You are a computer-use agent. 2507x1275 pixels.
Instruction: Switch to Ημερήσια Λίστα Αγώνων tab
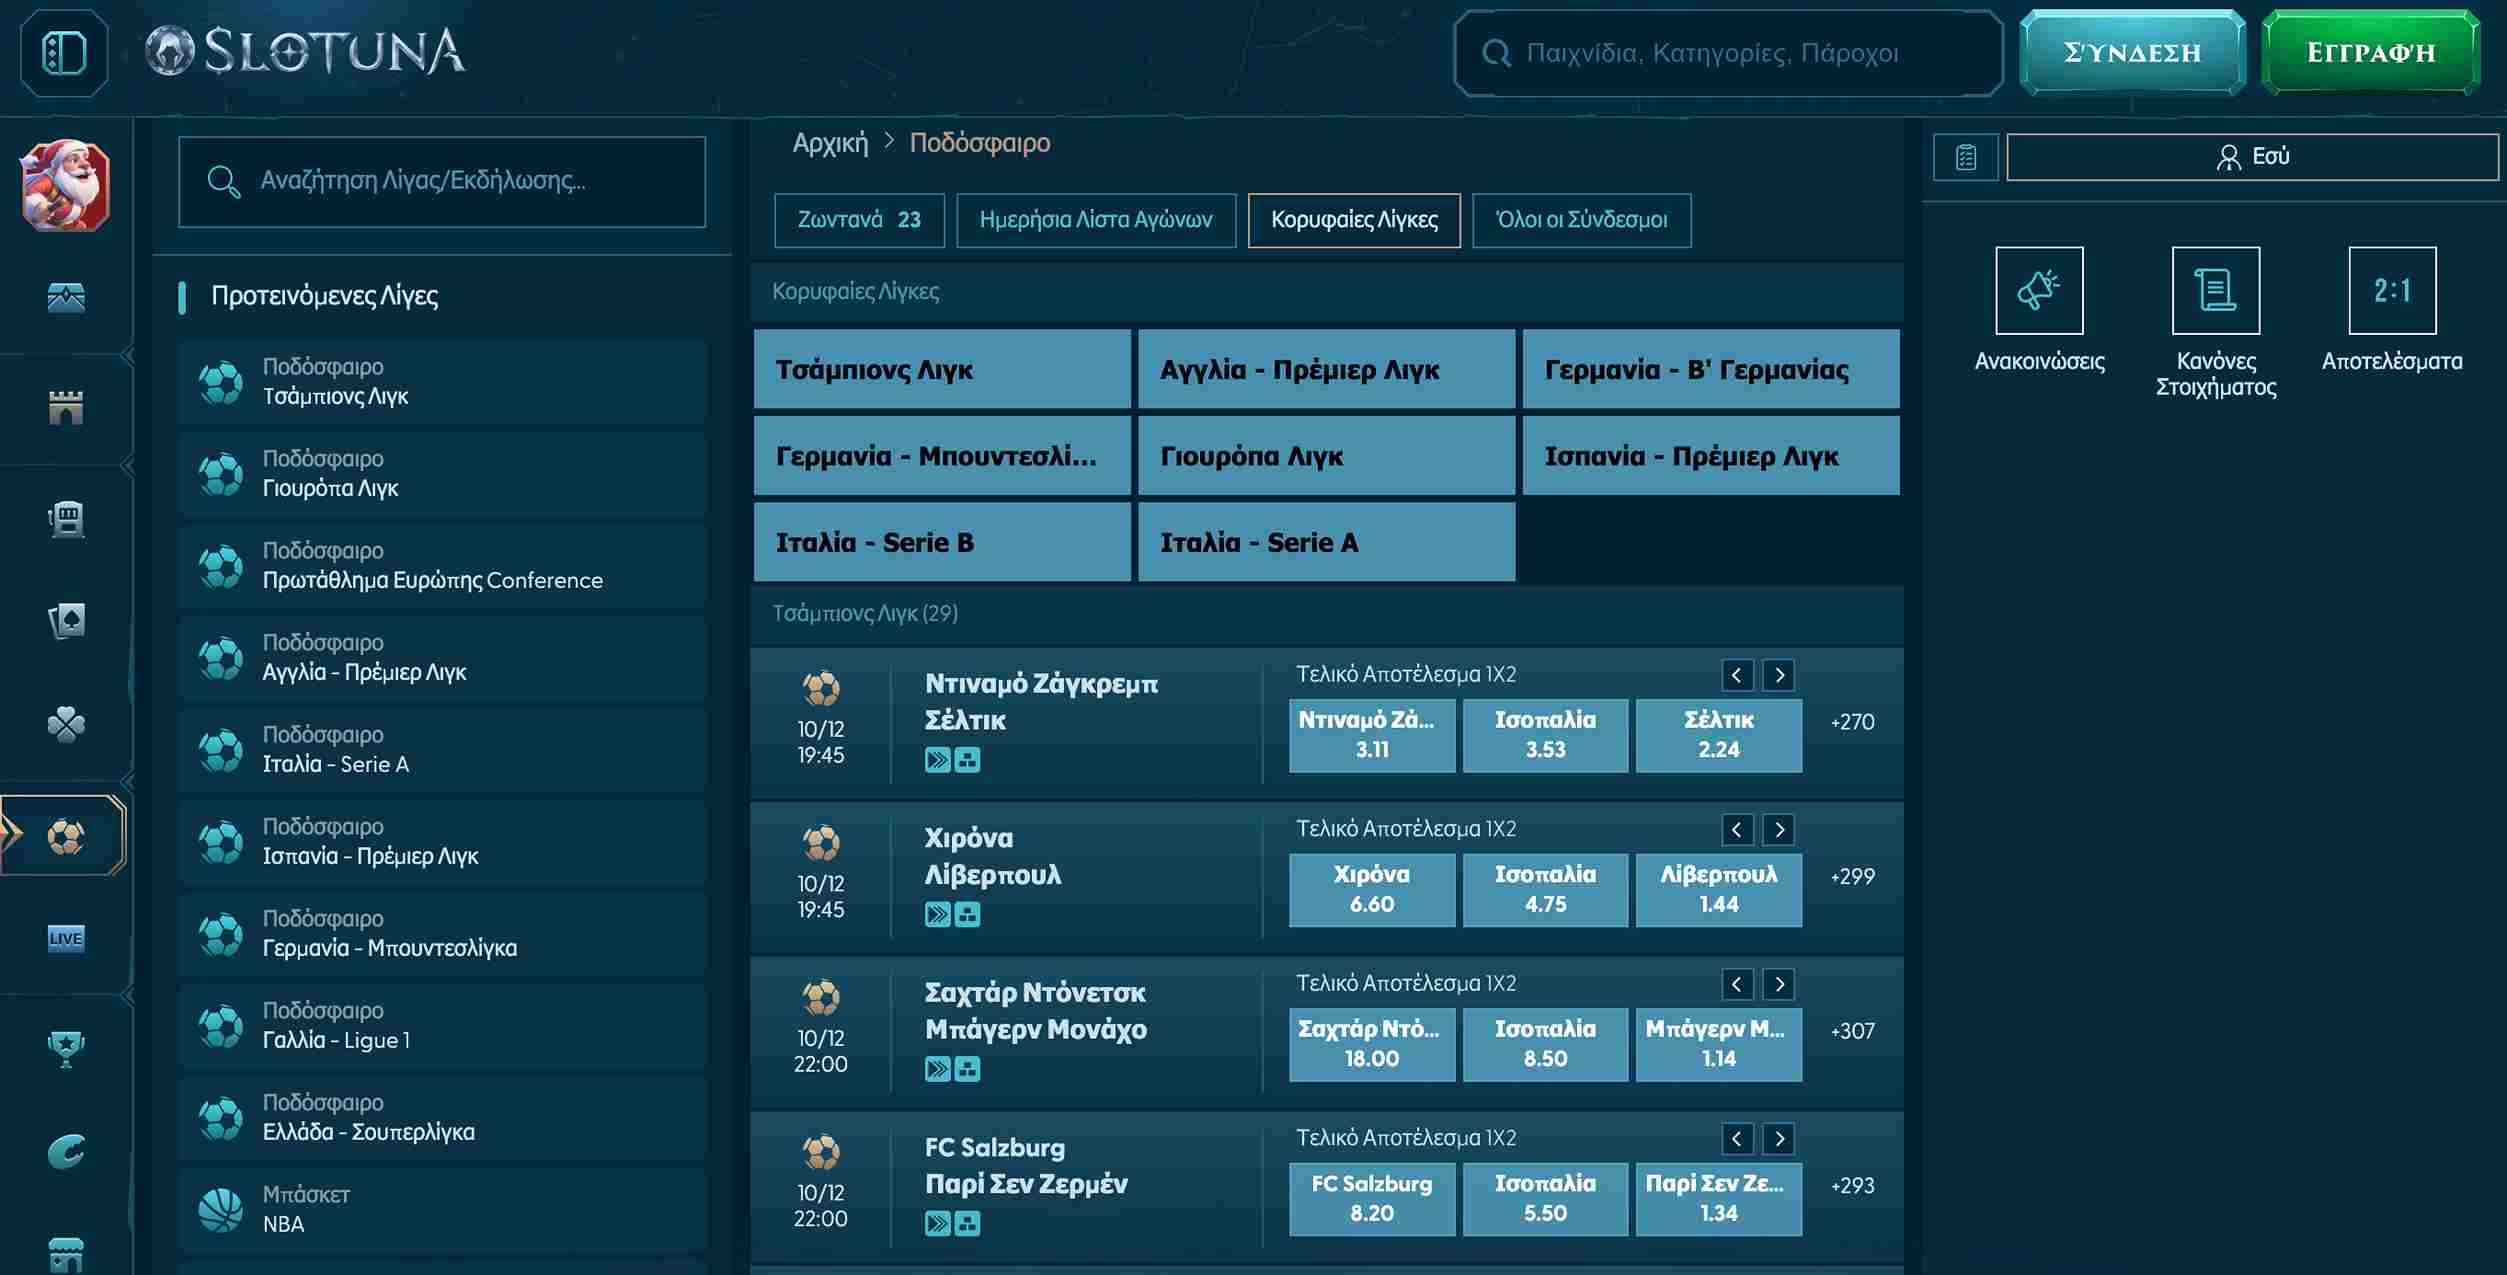[x=1096, y=220]
